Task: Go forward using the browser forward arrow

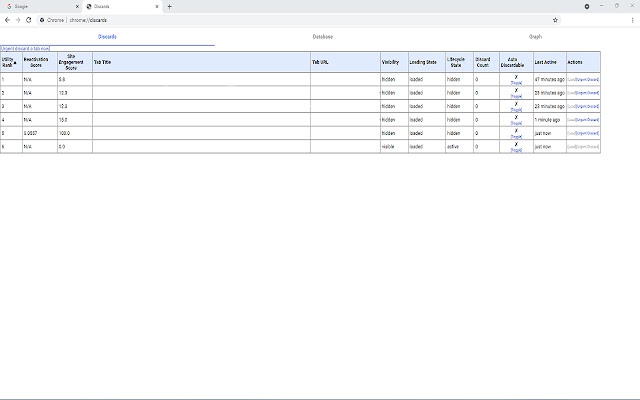Action: tap(18, 20)
